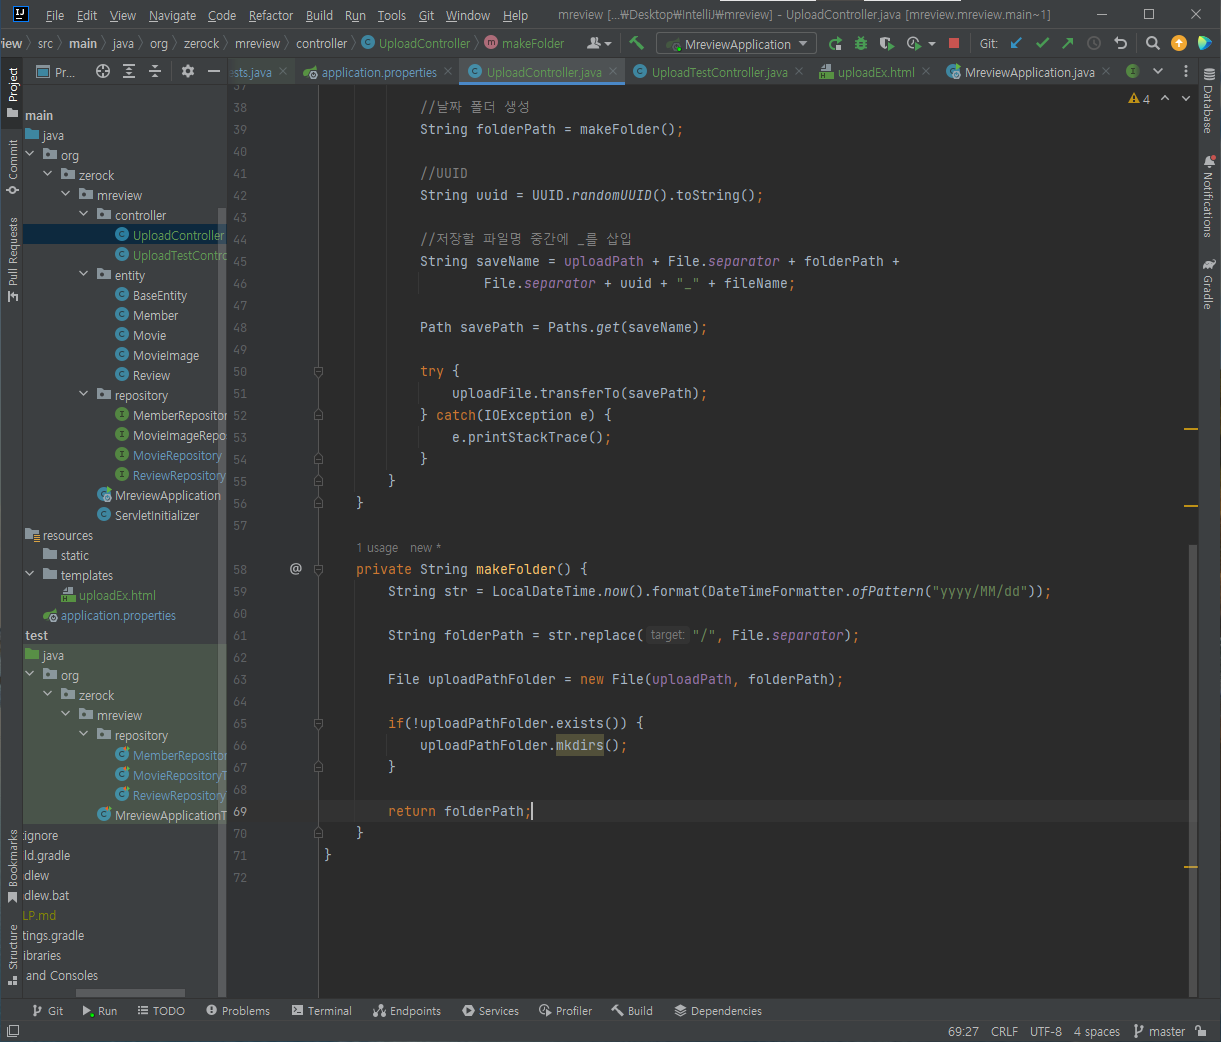This screenshot has height=1042, width=1221.
Task: Push commits with green arrow icon
Action: click(1068, 43)
